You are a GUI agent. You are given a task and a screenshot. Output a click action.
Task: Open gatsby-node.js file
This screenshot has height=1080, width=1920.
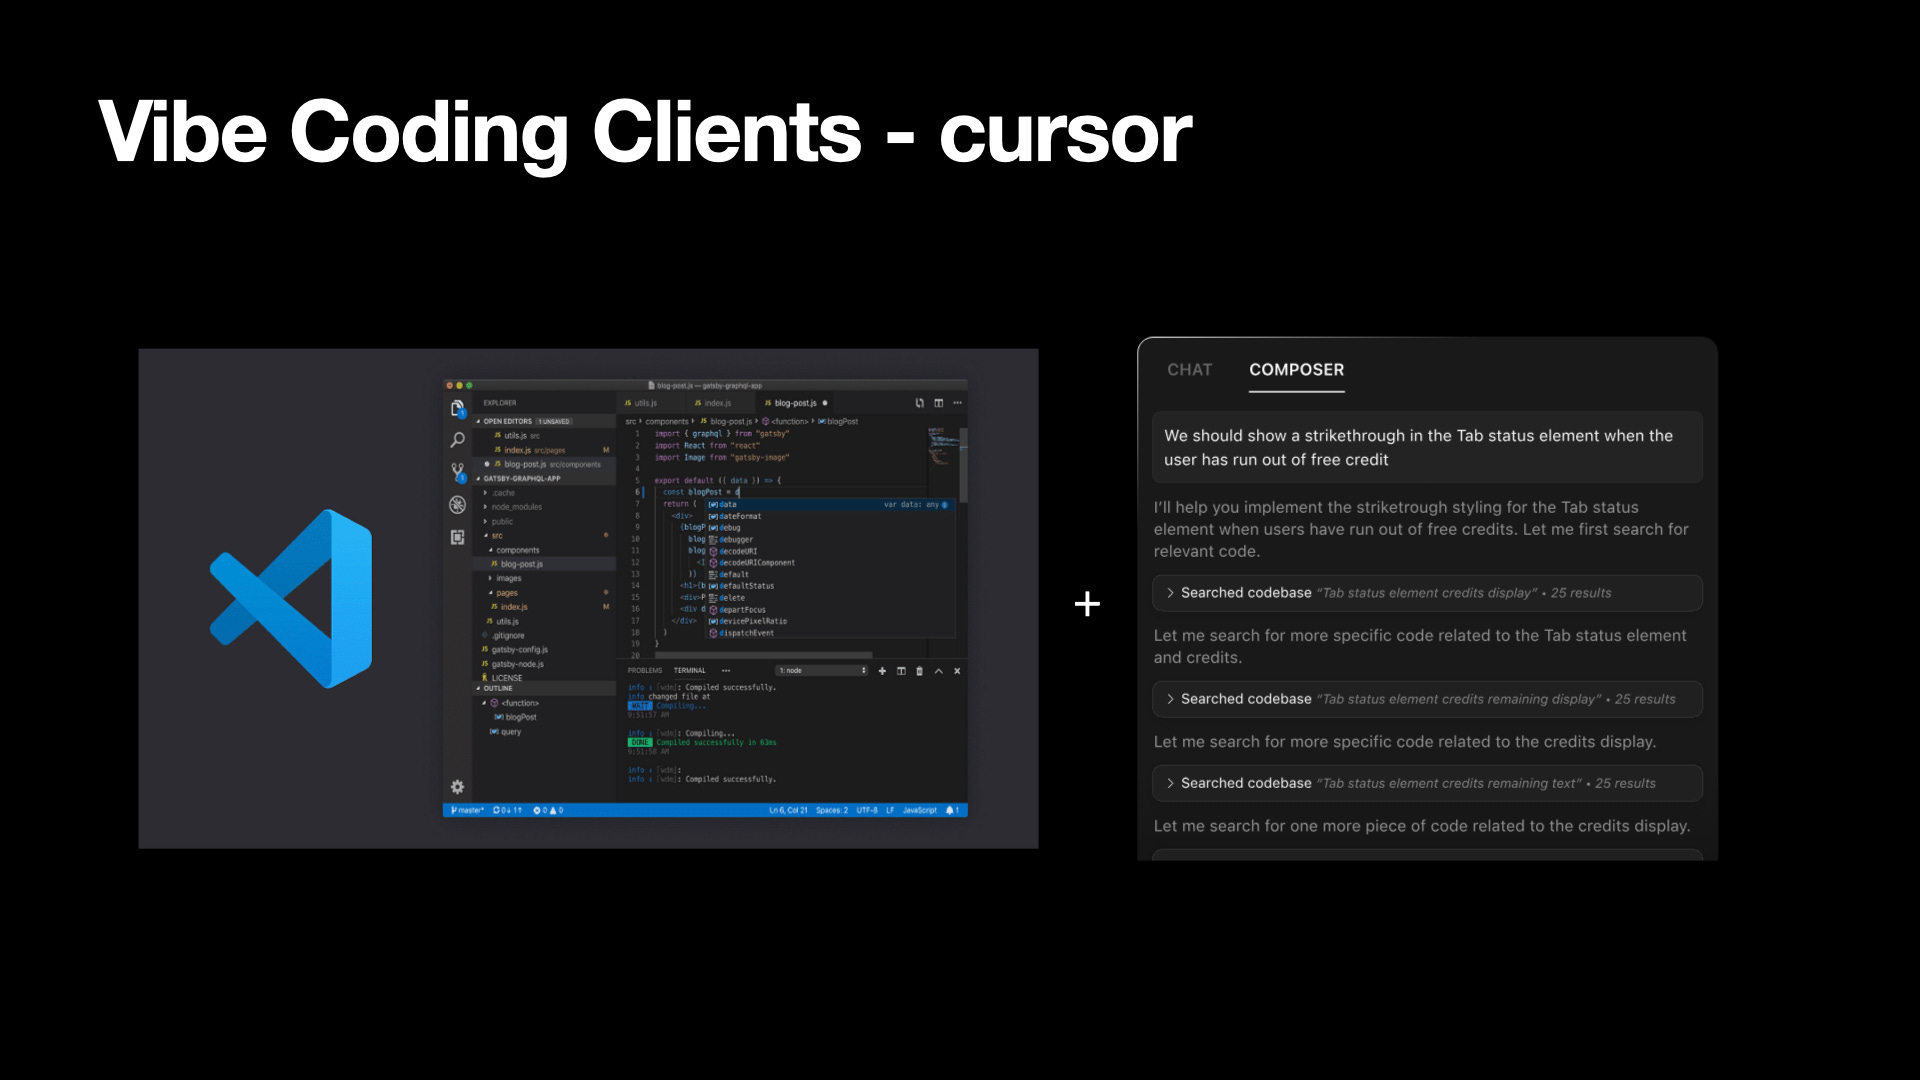coord(544,664)
